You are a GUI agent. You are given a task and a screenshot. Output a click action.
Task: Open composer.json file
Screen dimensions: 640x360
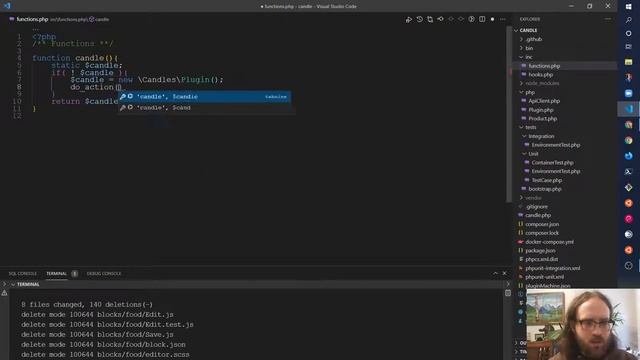pos(542,224)
